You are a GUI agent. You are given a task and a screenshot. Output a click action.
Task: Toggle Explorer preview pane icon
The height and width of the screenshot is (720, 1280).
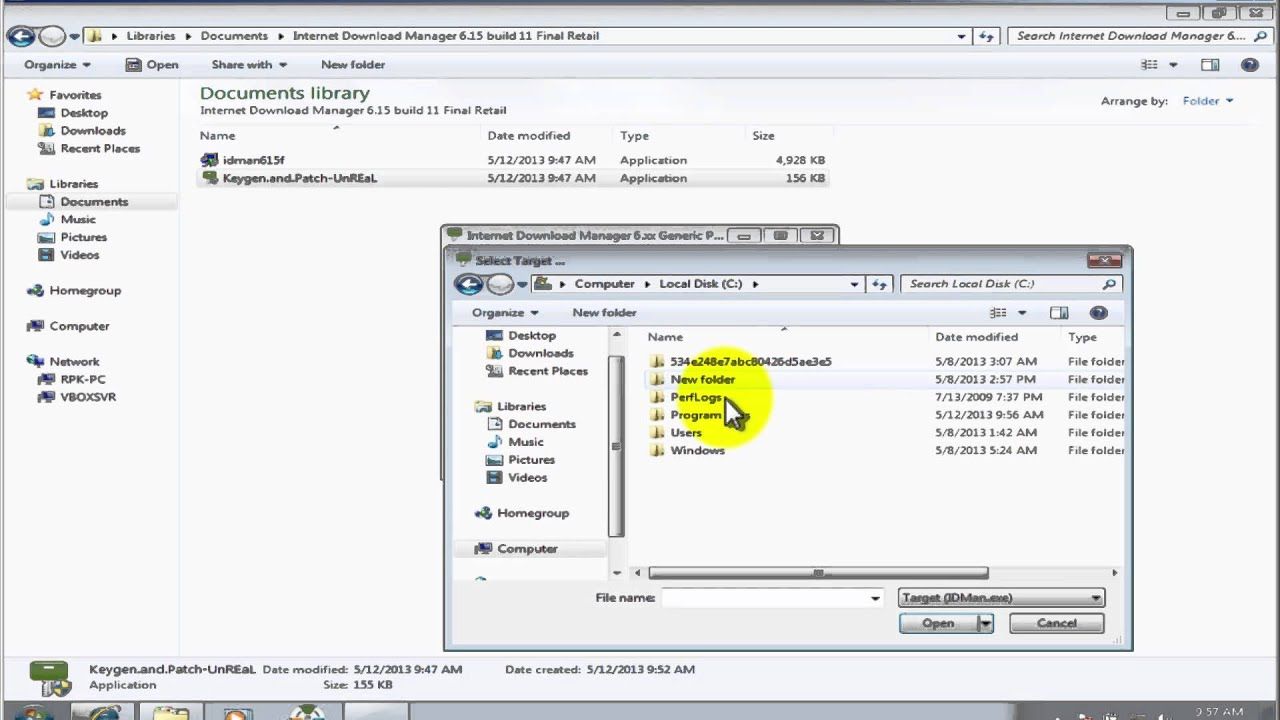(1210, 65)
